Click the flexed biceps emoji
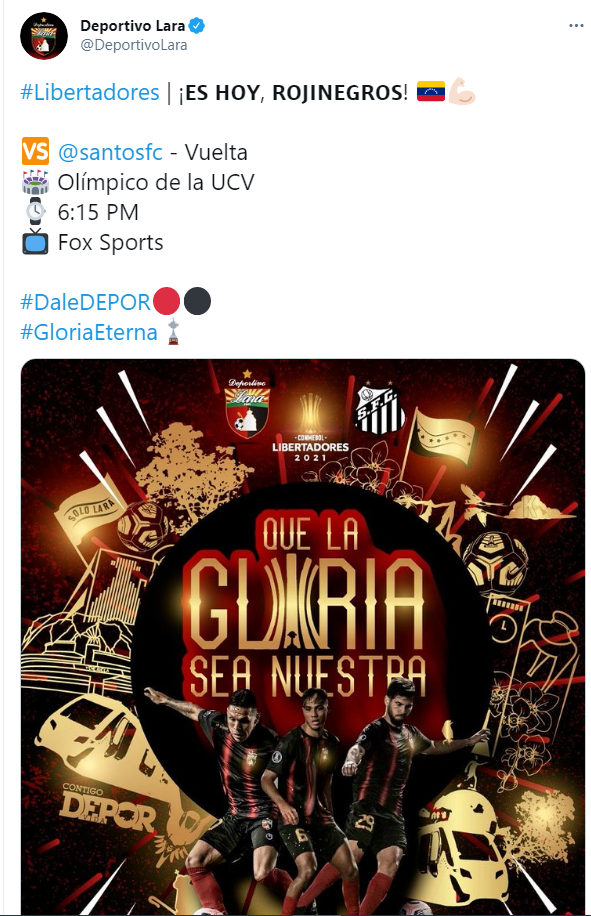Image resolution: width=591 pixels, height=916 pixels. tap(462, 92)
